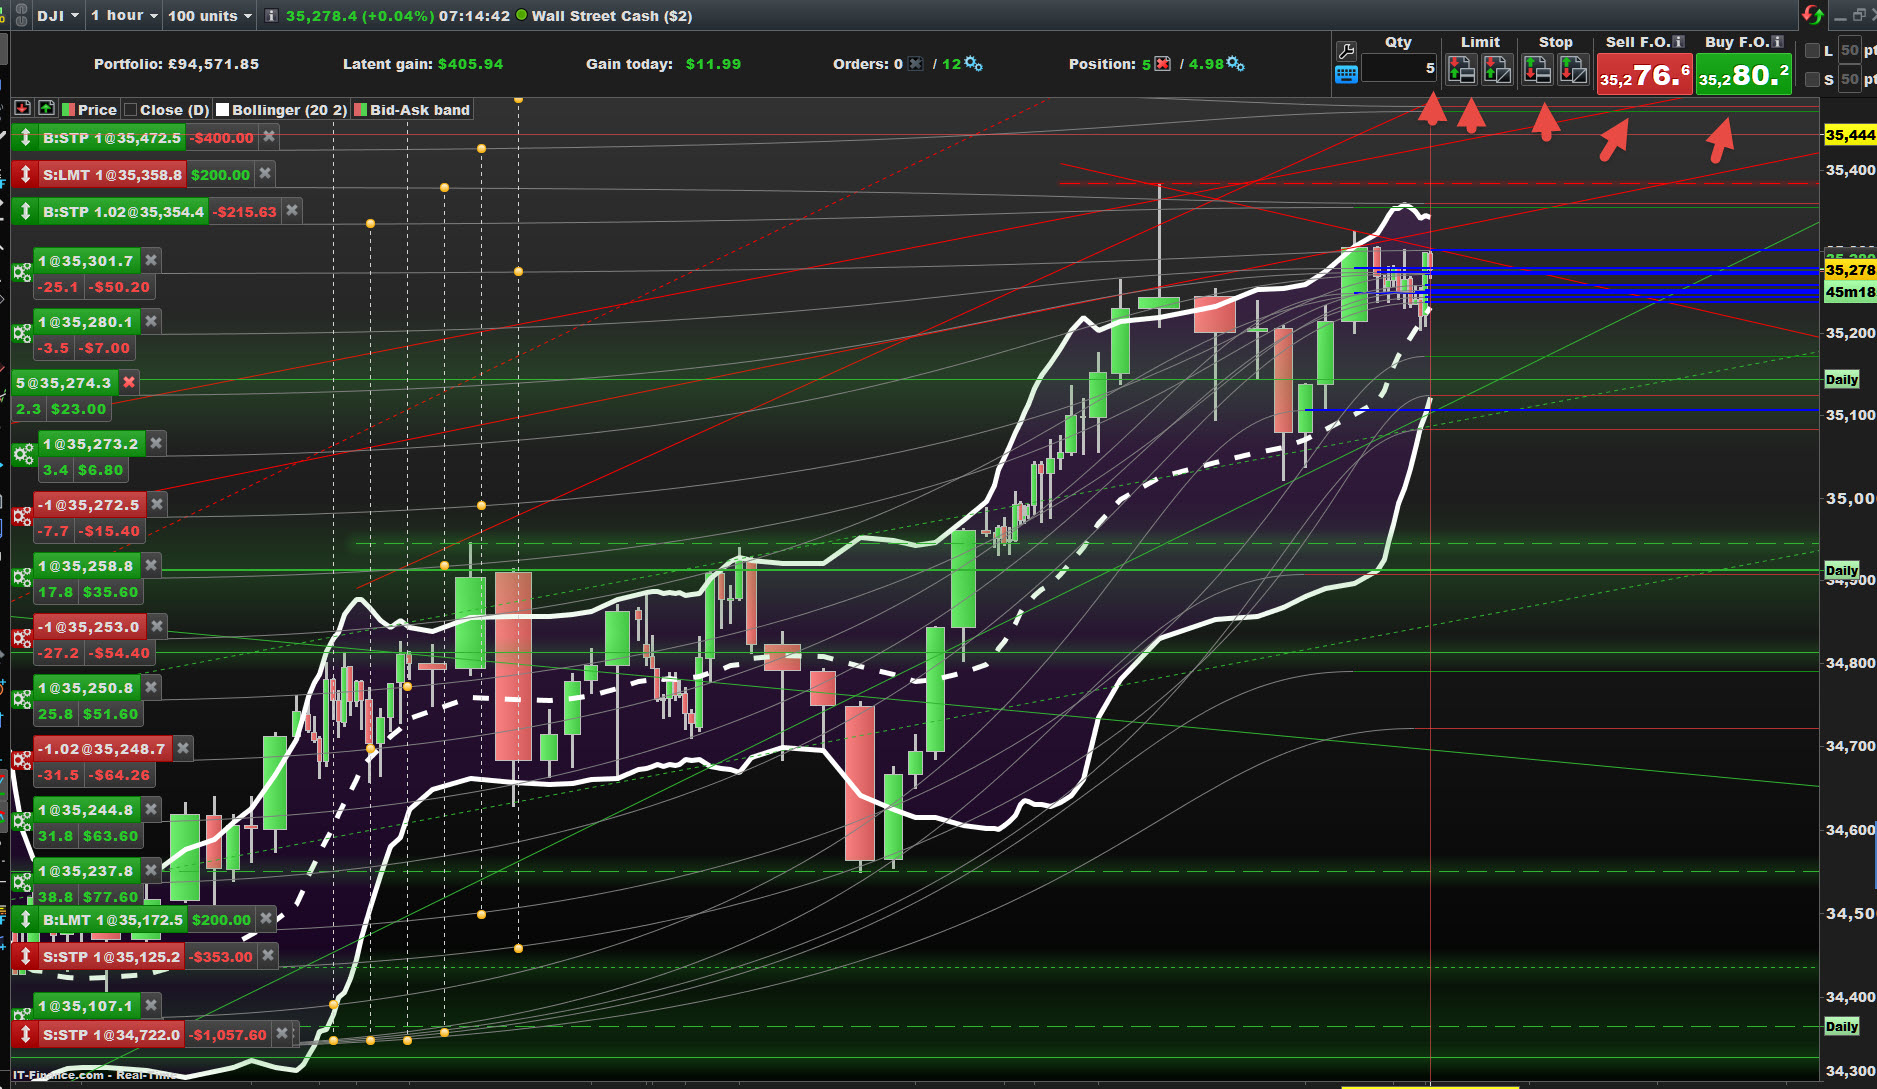Screen dimensions: 1877x1089
Task: Cancel the B:STP 1.02@35,354.4 order
Action: click(x=292, y=211)
